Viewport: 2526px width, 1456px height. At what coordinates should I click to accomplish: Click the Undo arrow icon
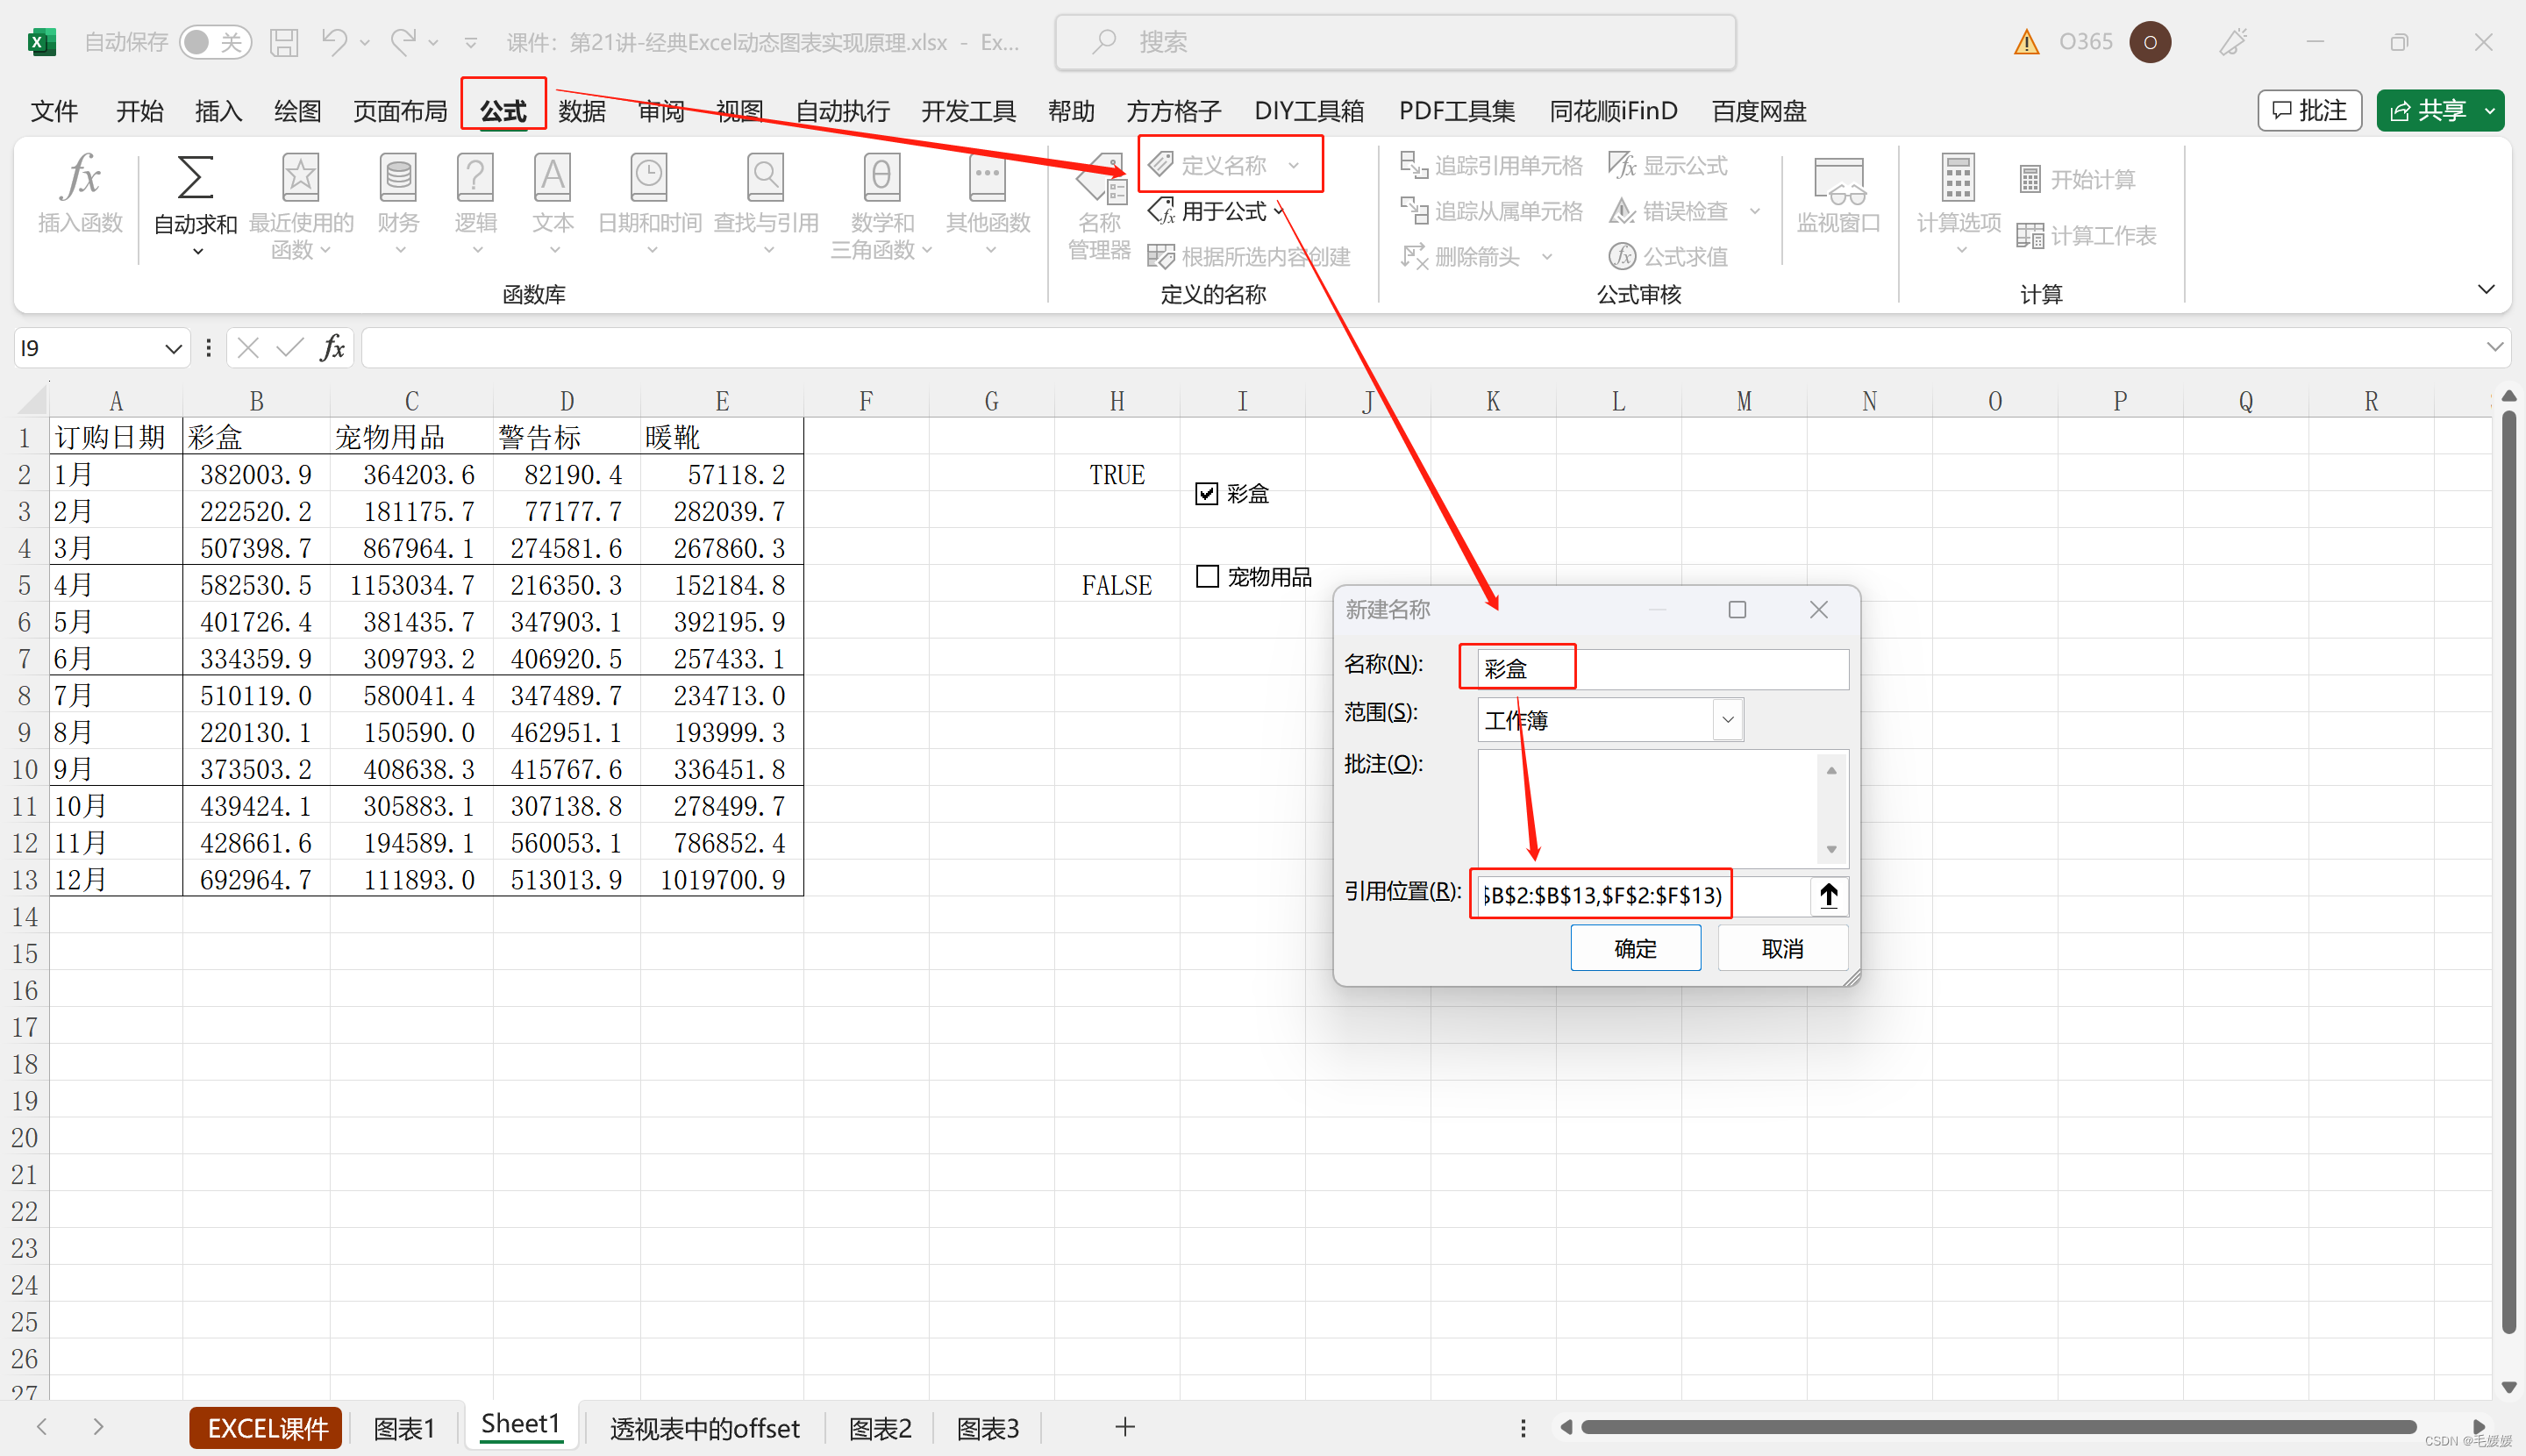[333, 42]
